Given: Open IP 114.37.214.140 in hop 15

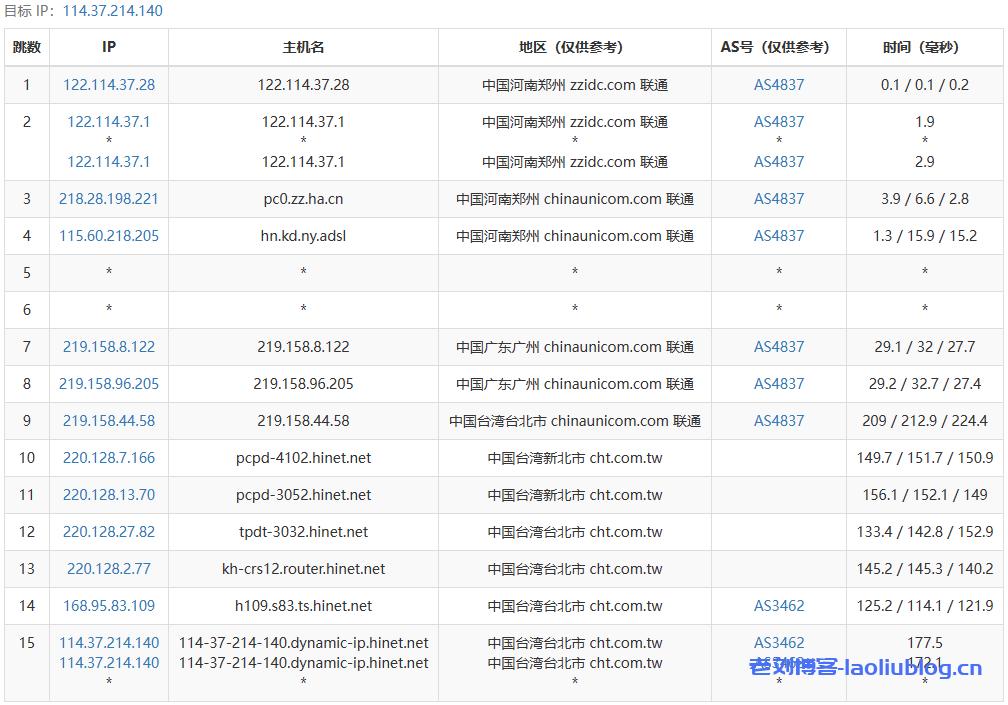Looking at the screenshot, I should [108, 642].
